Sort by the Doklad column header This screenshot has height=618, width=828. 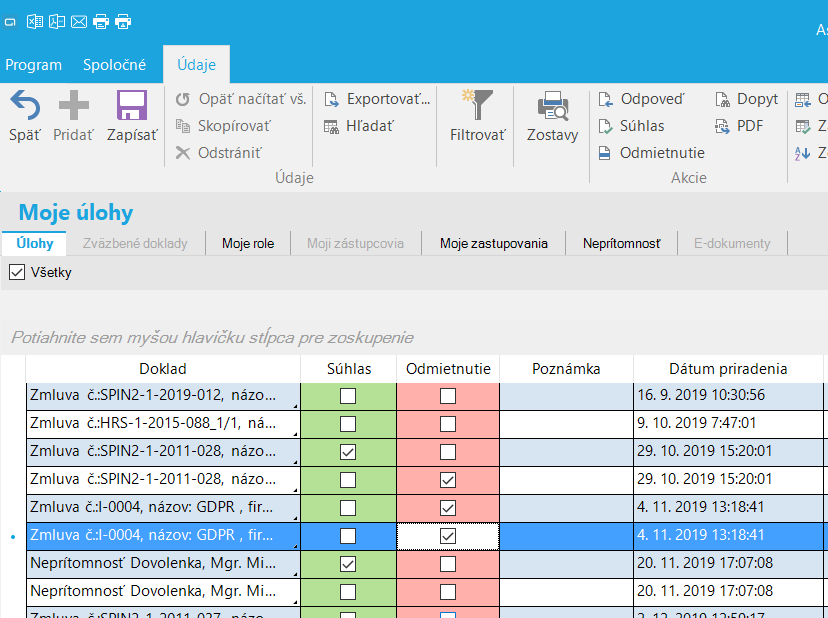pos(163,369)
